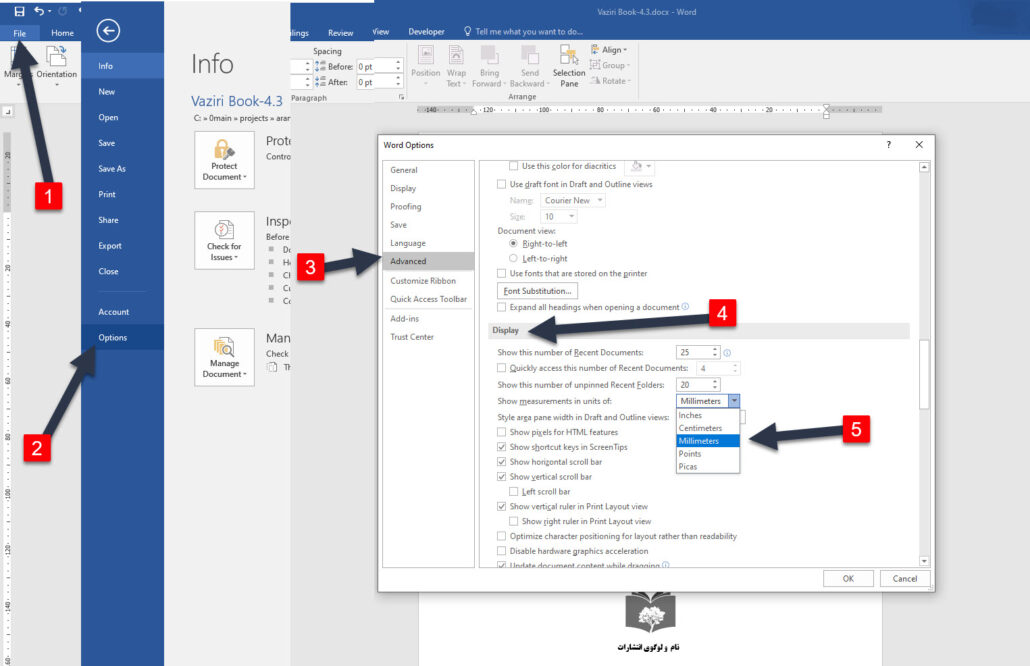Select the Advanced category in Word Options
Screen dimensions: 1030x666
408,261
